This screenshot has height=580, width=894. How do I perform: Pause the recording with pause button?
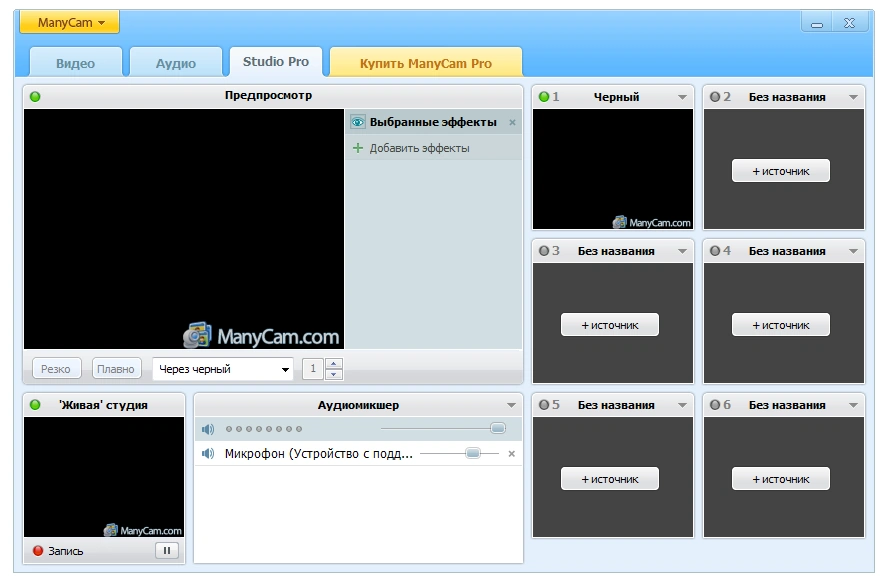click(166, 550)
